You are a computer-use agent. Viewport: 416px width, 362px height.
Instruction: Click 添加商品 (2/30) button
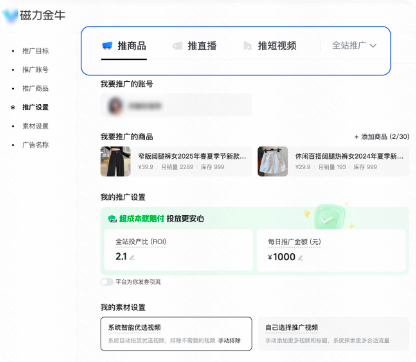point(382,137)
